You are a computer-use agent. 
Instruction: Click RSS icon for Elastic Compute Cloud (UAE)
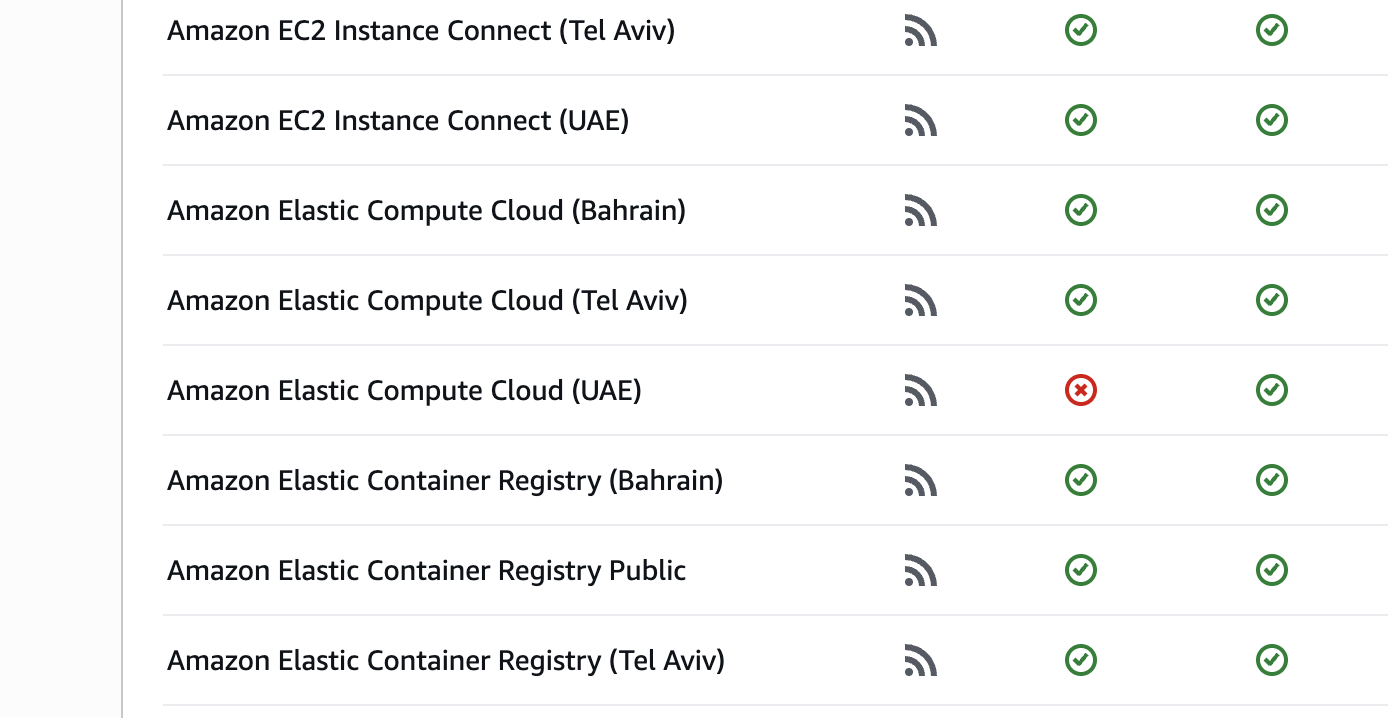(x=920, y=391)
